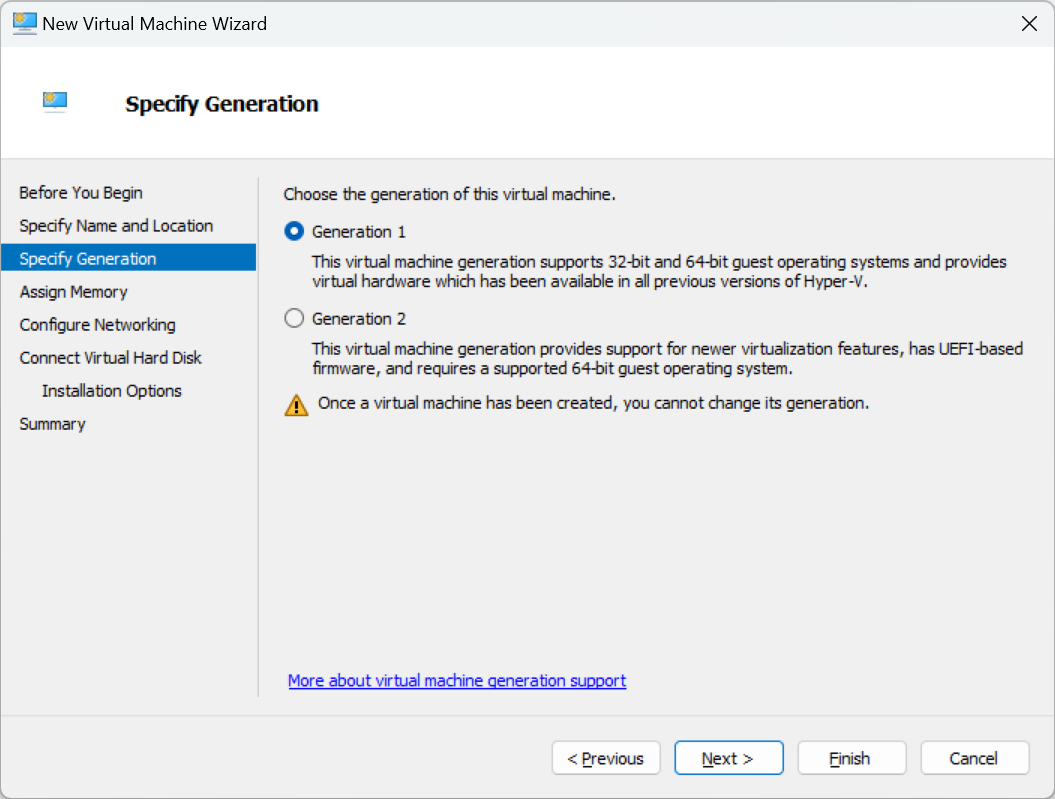Open the Specify Name and Location step
1055x799 pixels.
tap(116, 226)
